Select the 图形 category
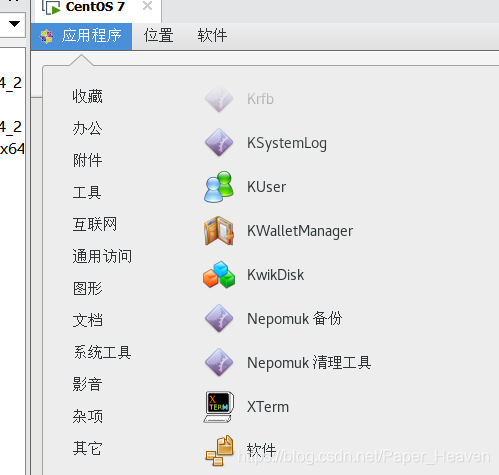Viewport: 499px width, 475px height. tap(87, 288)
